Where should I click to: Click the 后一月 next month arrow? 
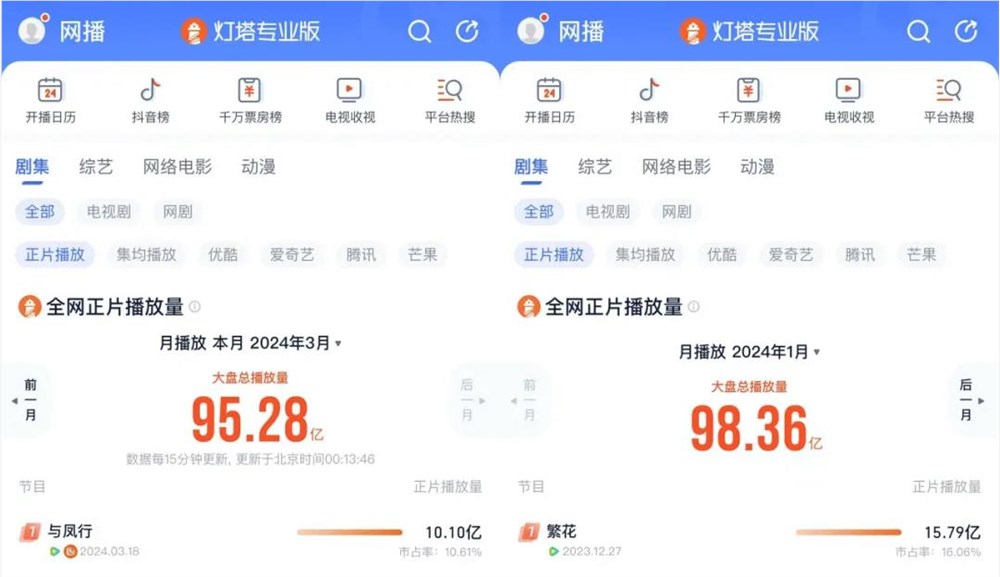pos(967,402)
